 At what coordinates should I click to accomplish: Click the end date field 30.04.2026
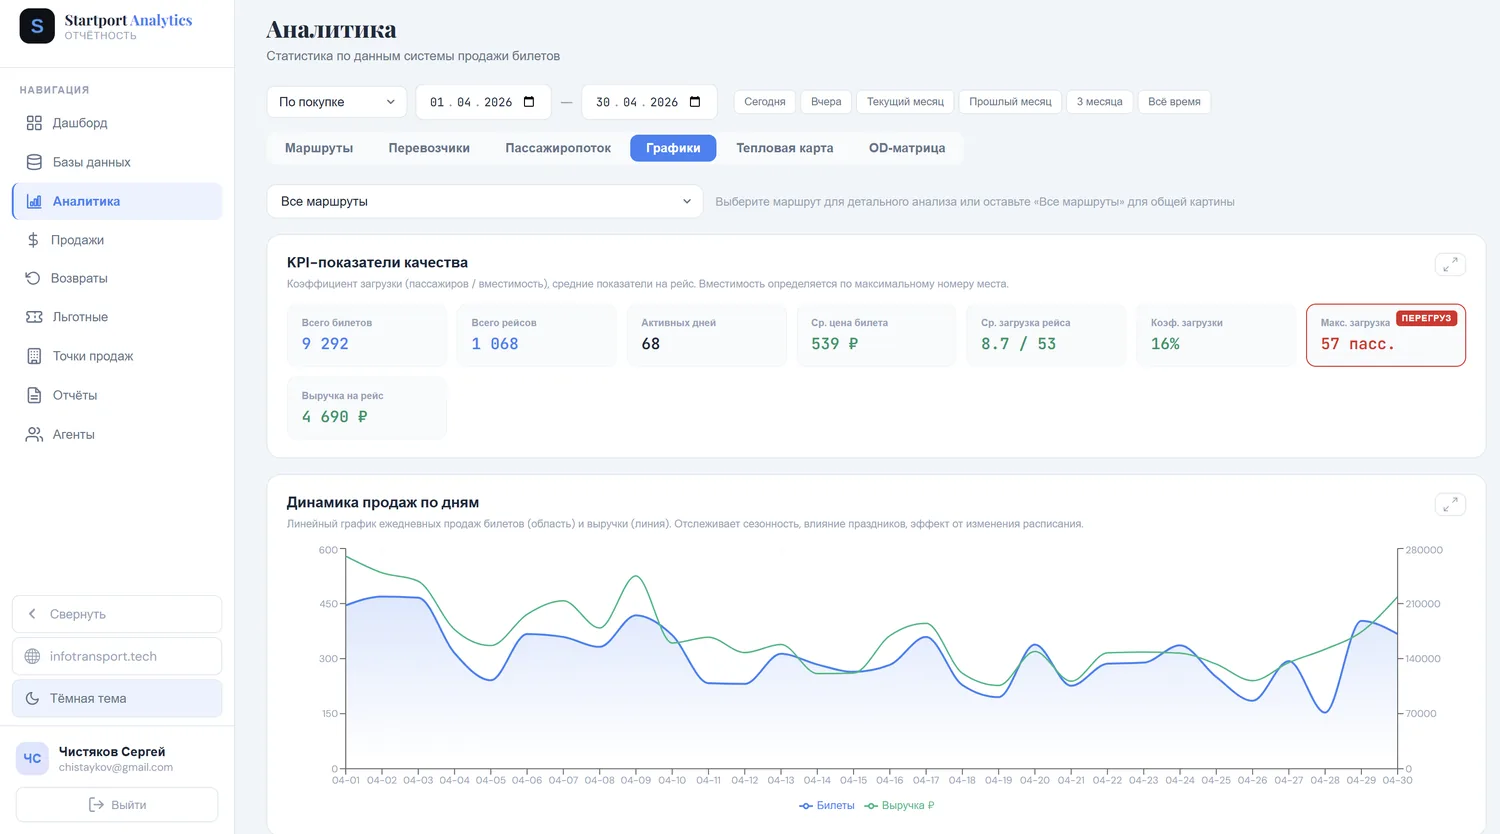click(649, 102)
